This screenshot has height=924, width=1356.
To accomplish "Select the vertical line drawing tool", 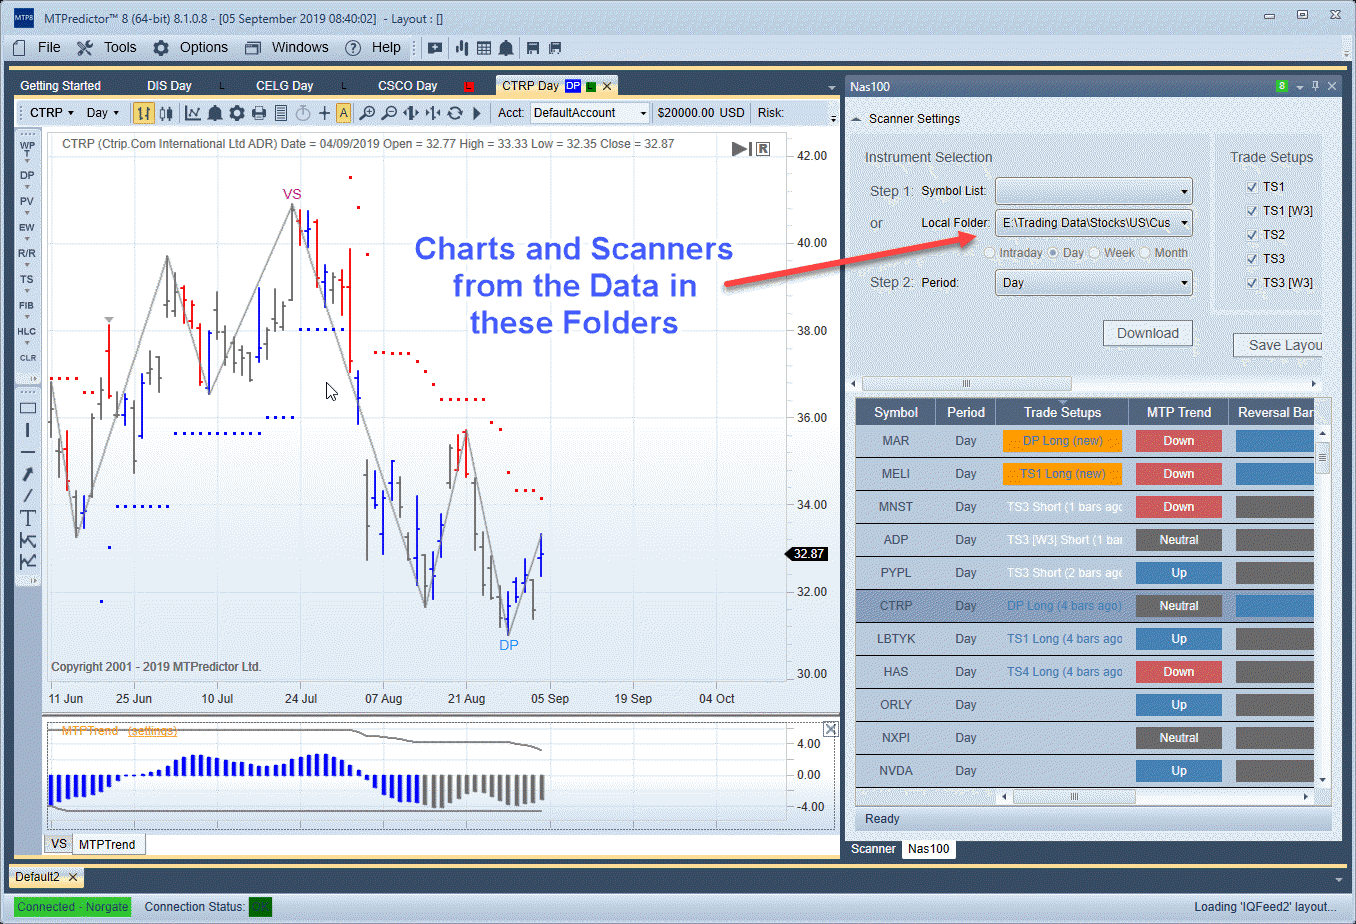I will coord(28,430).
